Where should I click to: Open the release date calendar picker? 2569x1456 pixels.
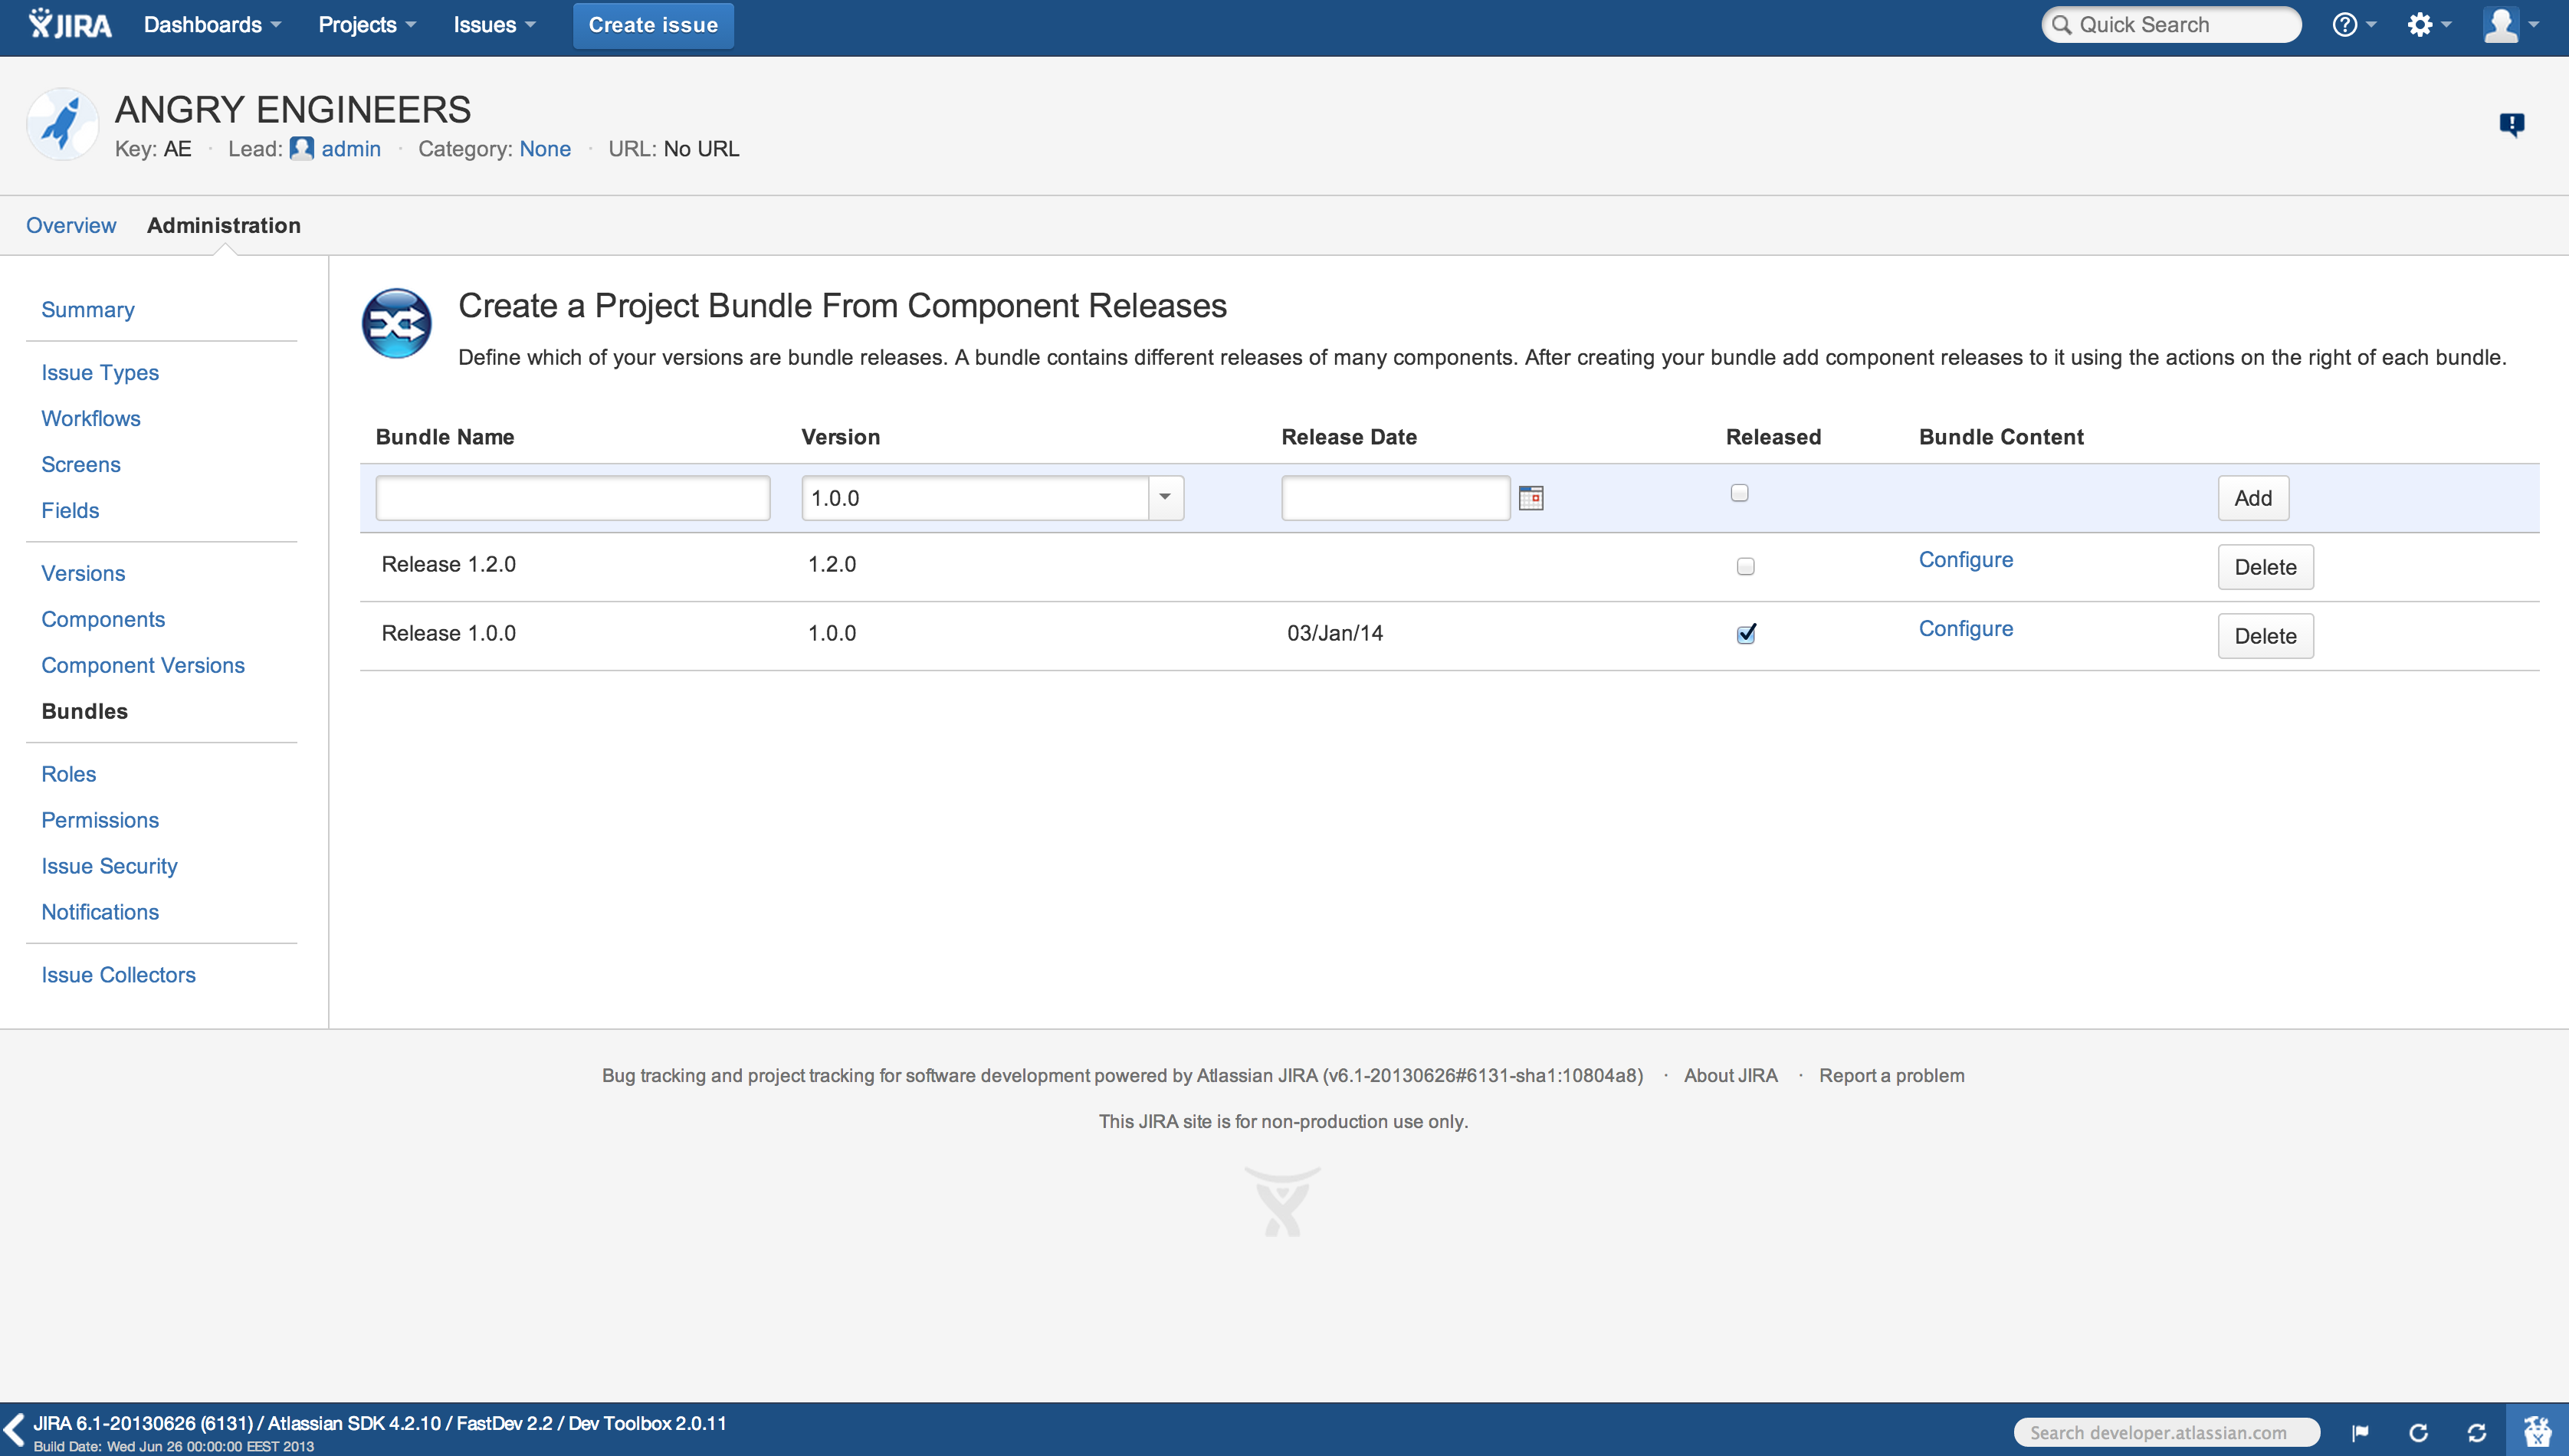(x=1531, y=498)
